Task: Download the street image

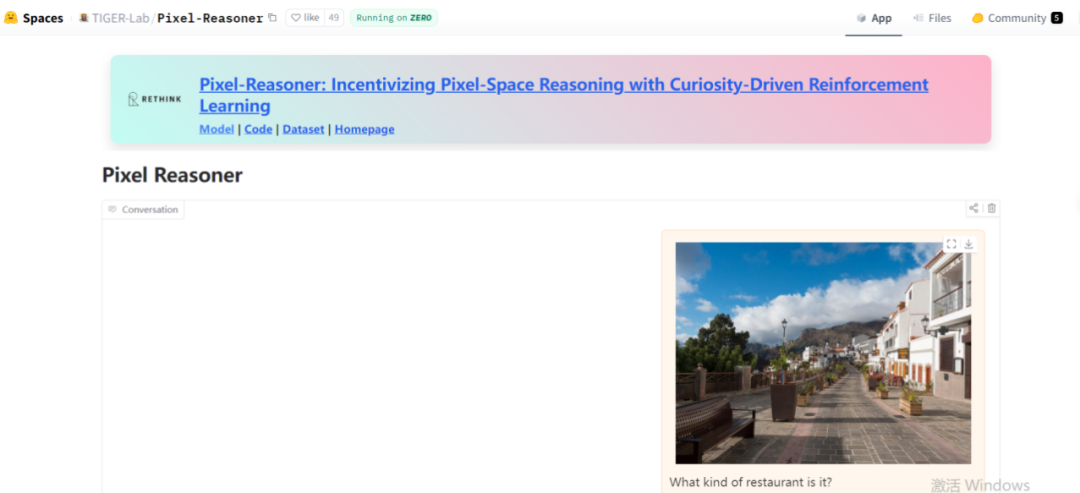Action: pyautogui.click(x=968, y=244)
